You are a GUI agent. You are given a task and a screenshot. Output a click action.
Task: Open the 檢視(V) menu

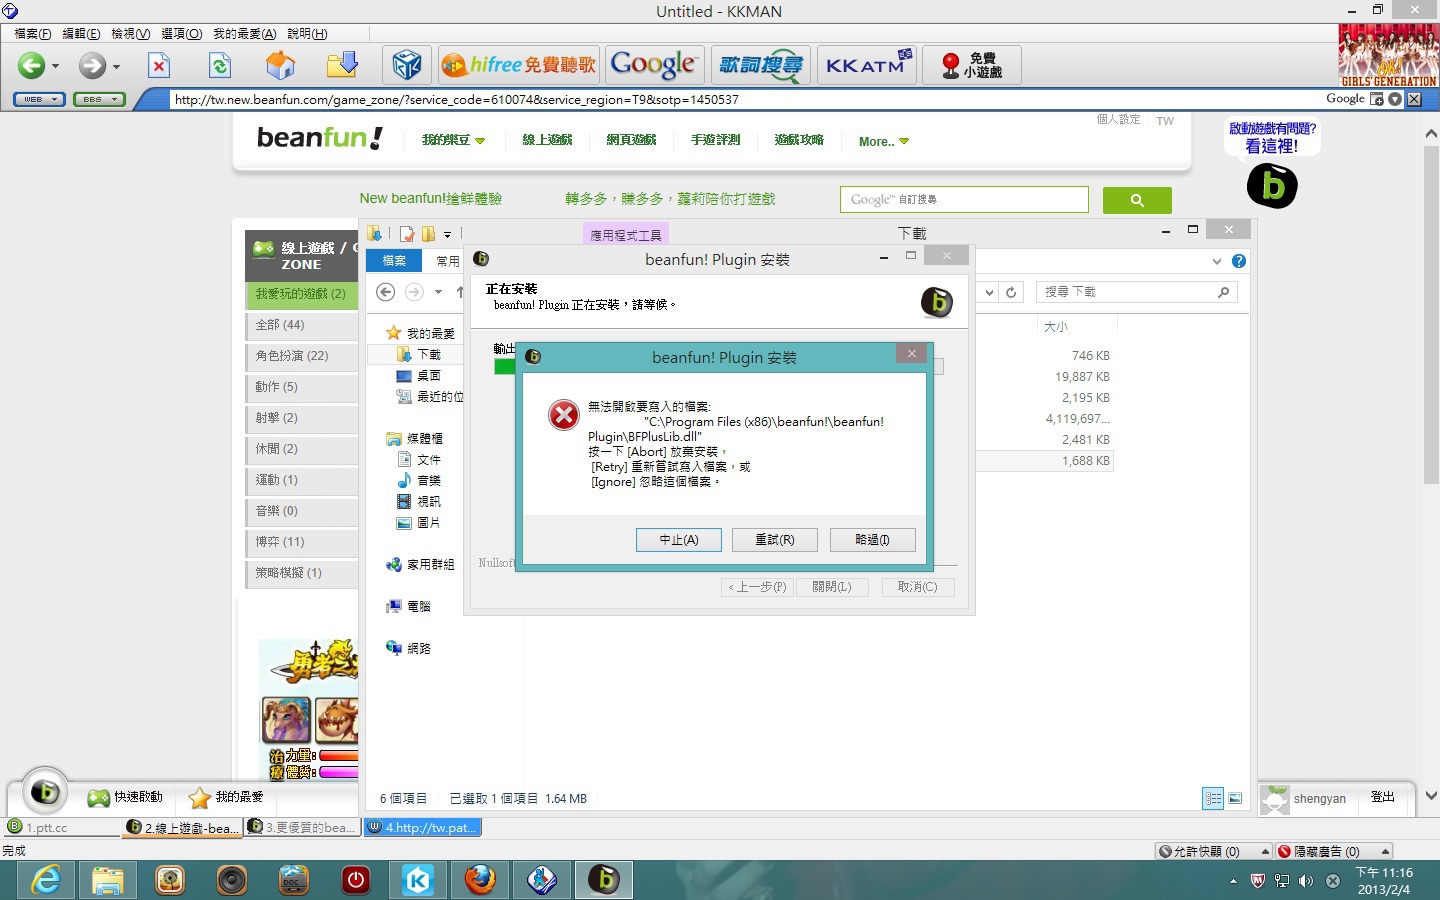(130, 33)
